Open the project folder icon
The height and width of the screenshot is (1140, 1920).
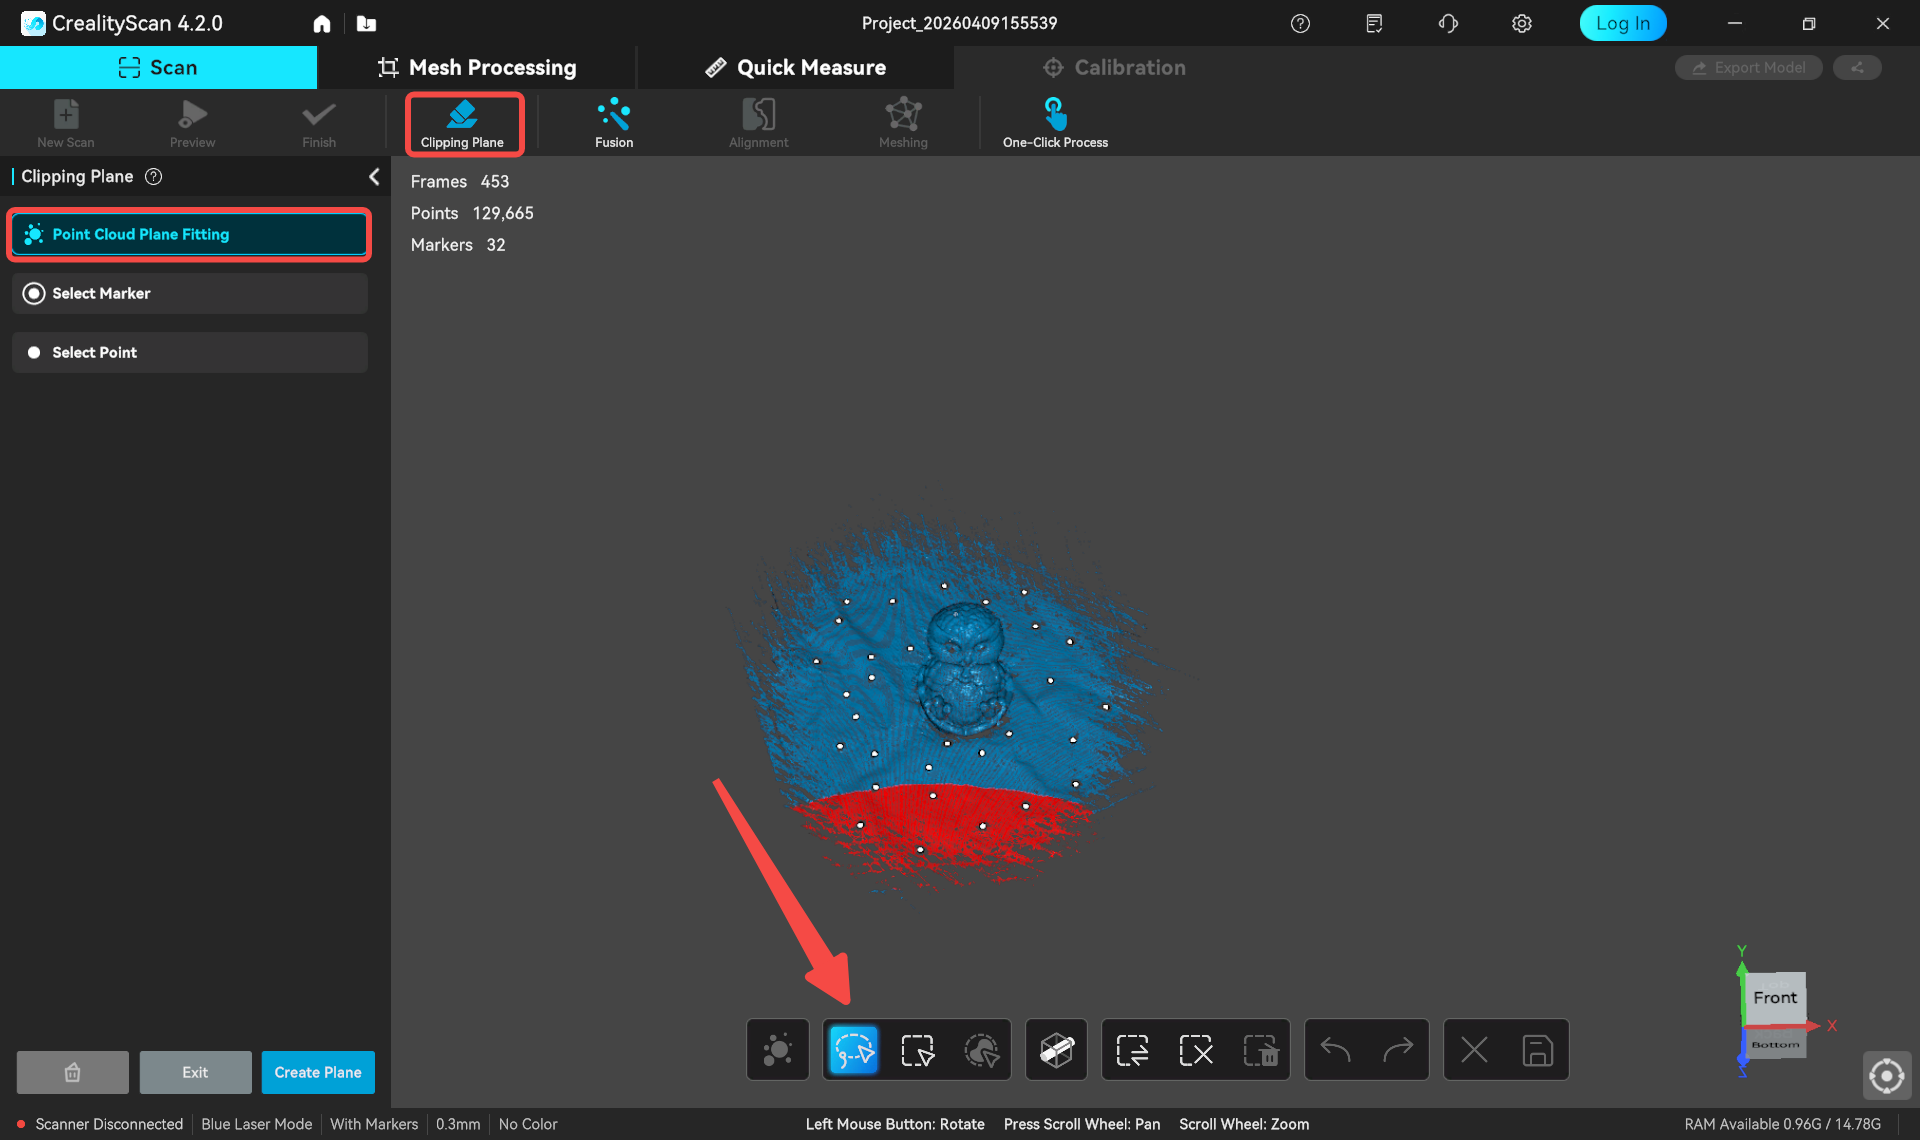[366, 23]
